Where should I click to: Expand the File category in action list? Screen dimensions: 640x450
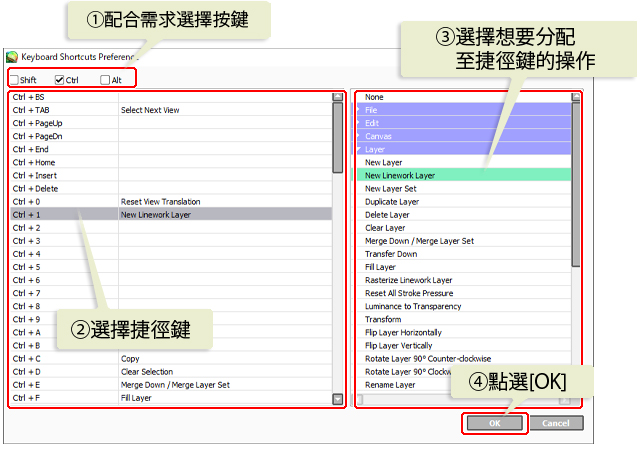coord(360,110)
